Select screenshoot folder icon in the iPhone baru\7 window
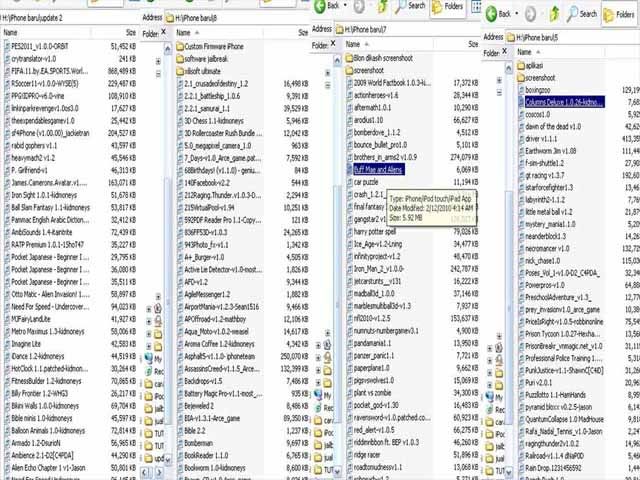Screen dimensions: 640x480 click(x=349, y=71)
